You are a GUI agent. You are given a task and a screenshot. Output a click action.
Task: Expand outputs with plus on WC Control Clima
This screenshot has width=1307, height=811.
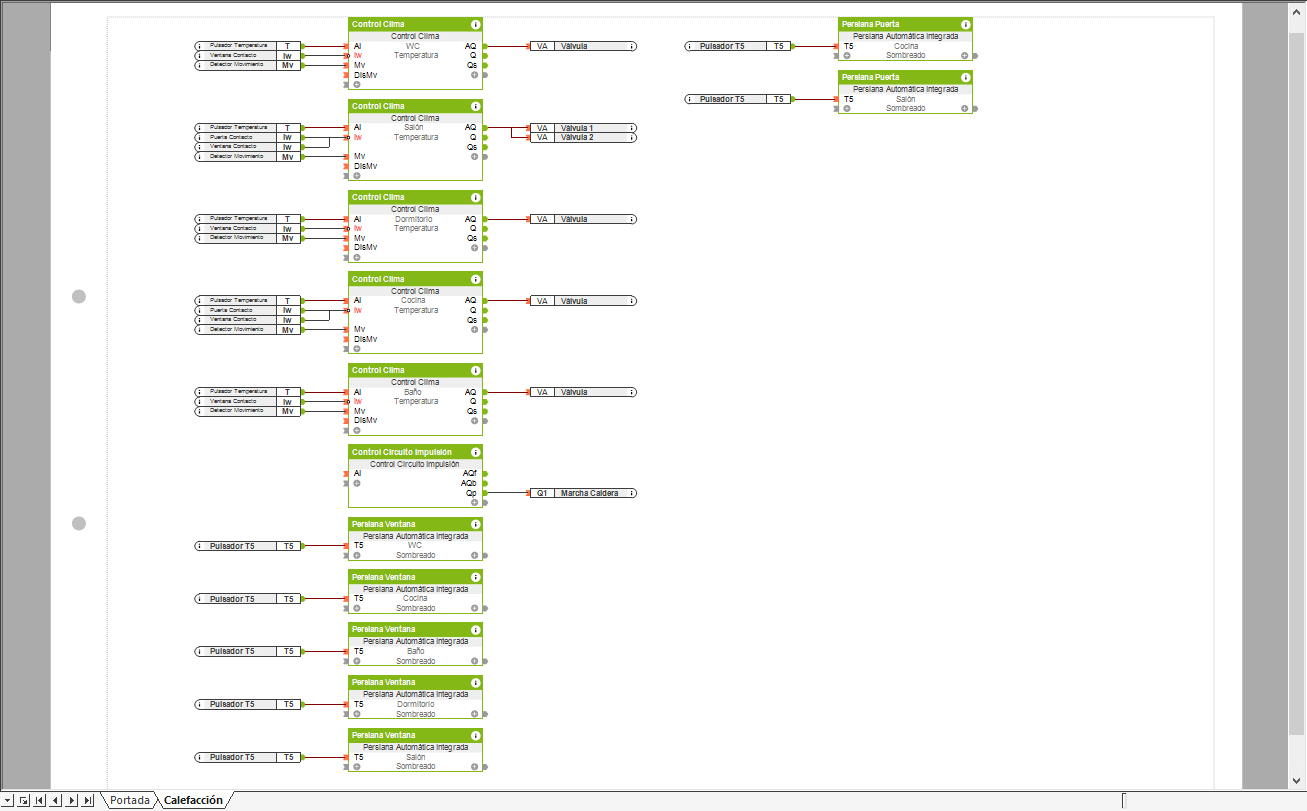click(475, 75)
